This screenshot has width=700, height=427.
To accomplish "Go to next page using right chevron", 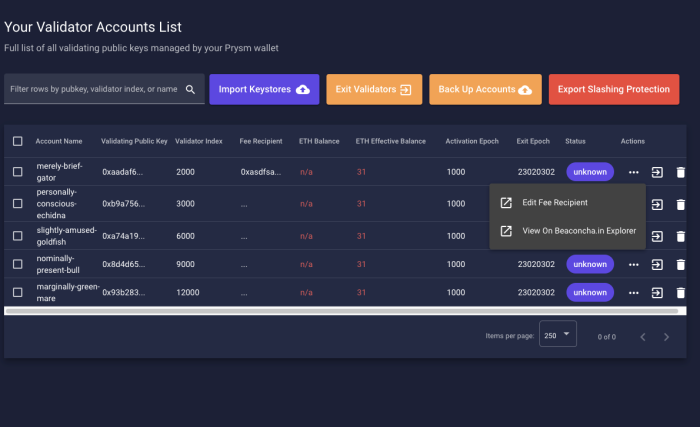I will (667, 336).
